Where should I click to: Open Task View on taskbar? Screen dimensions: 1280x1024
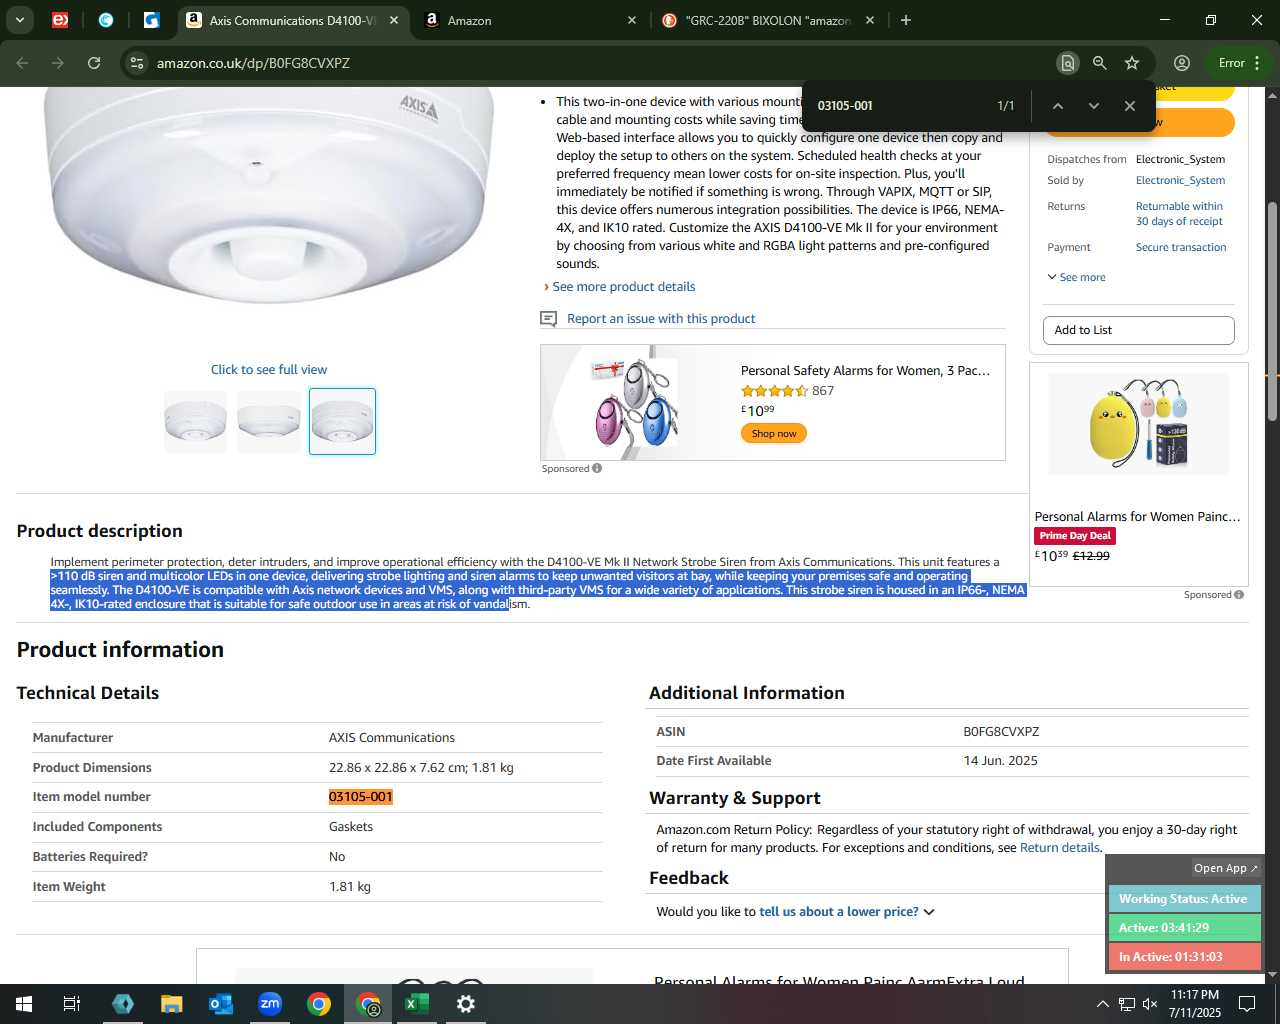point(72,1004)
